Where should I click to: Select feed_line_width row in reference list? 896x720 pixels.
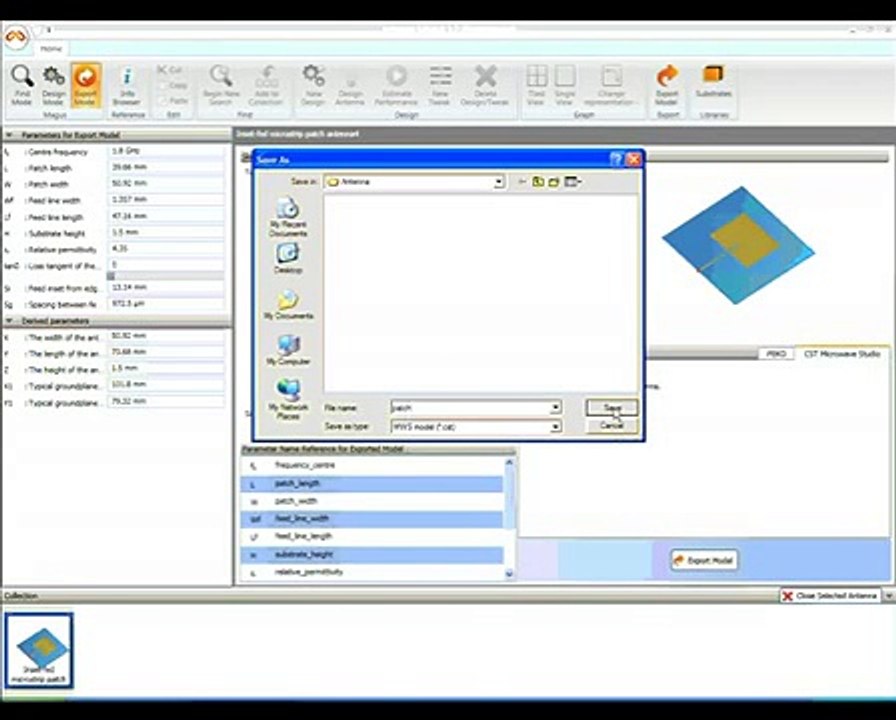tap(372, 519)
